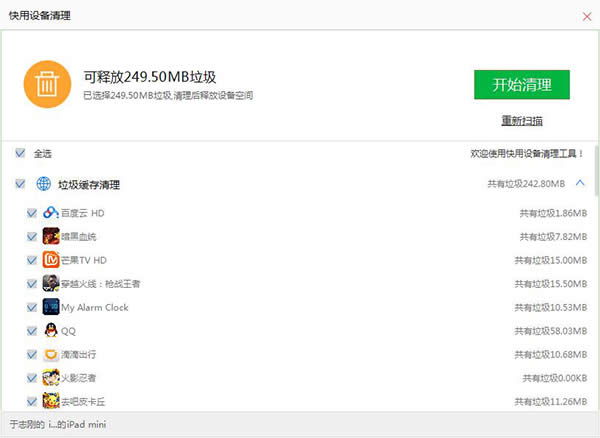The image size is (600, 438).
Task: Click the 垃圾缓存清理 category label
Action: point(89,185)
